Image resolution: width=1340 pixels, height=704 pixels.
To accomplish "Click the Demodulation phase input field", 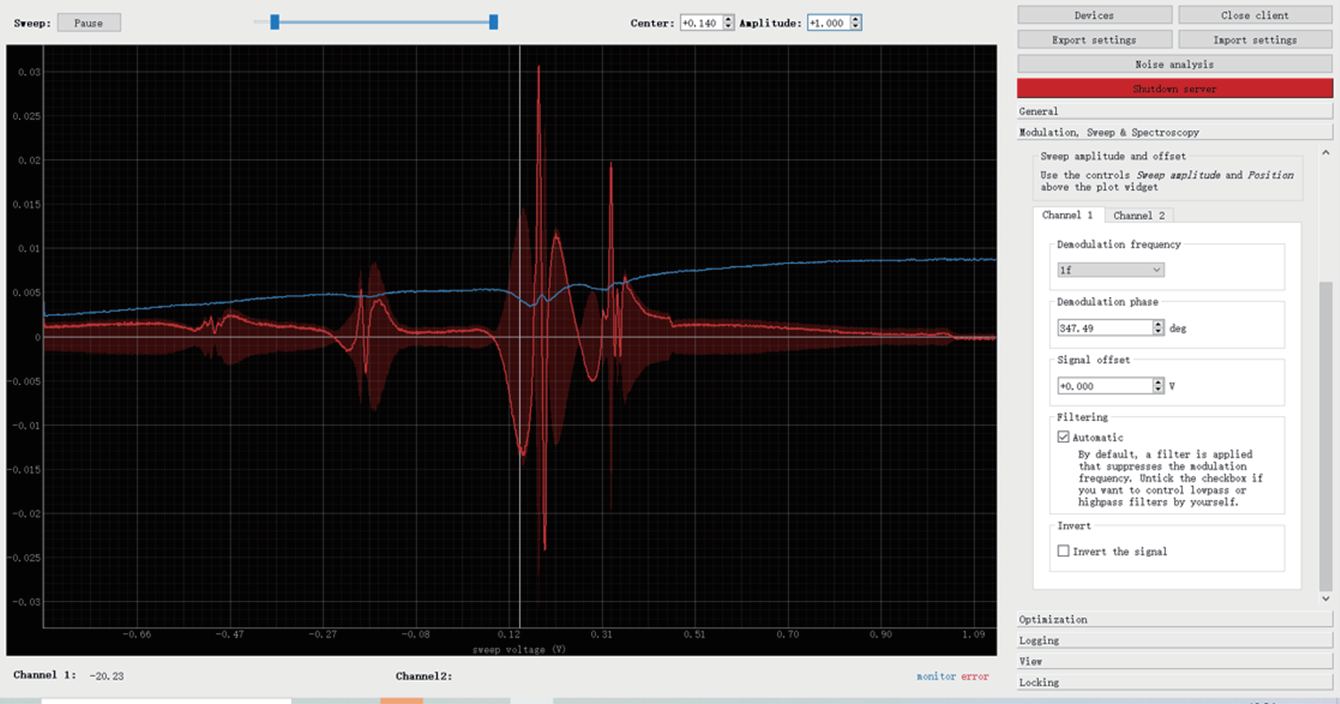I will [x=1103, y=328].
